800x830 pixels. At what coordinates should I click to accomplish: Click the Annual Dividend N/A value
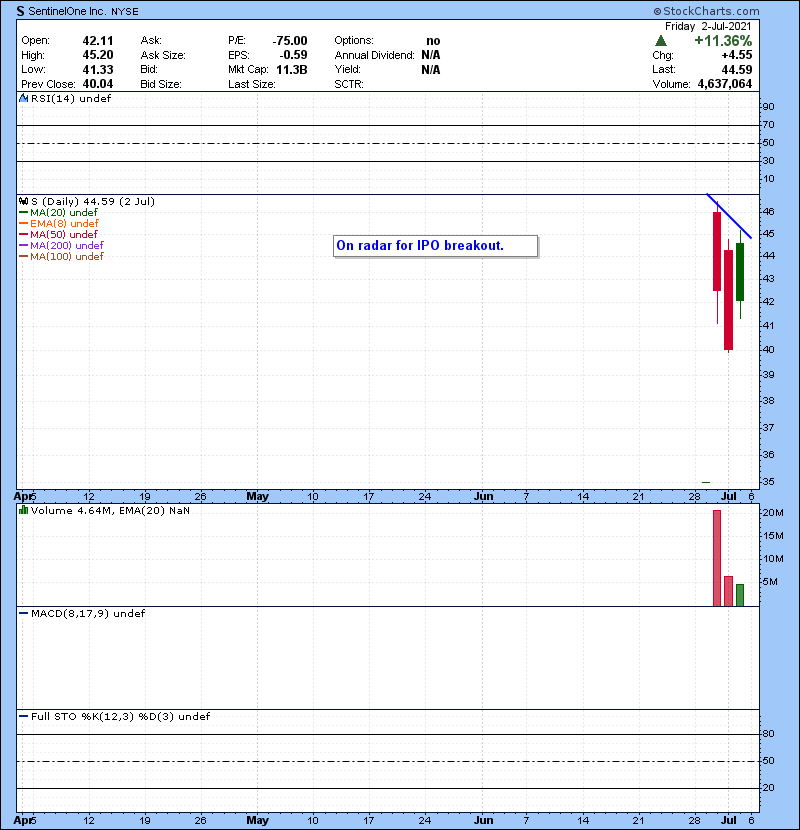coord(430,55)
